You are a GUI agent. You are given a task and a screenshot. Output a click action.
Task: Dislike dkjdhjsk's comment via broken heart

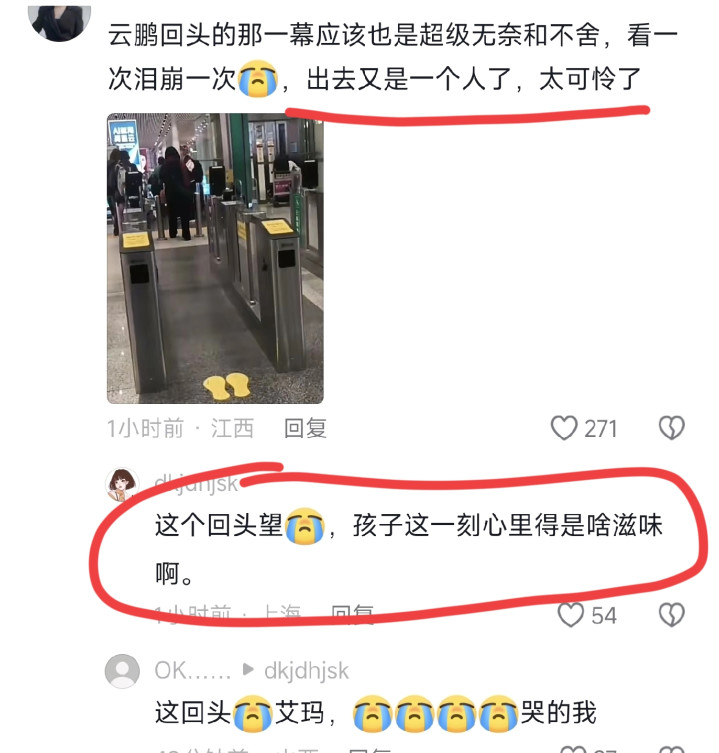click(671, 615)
